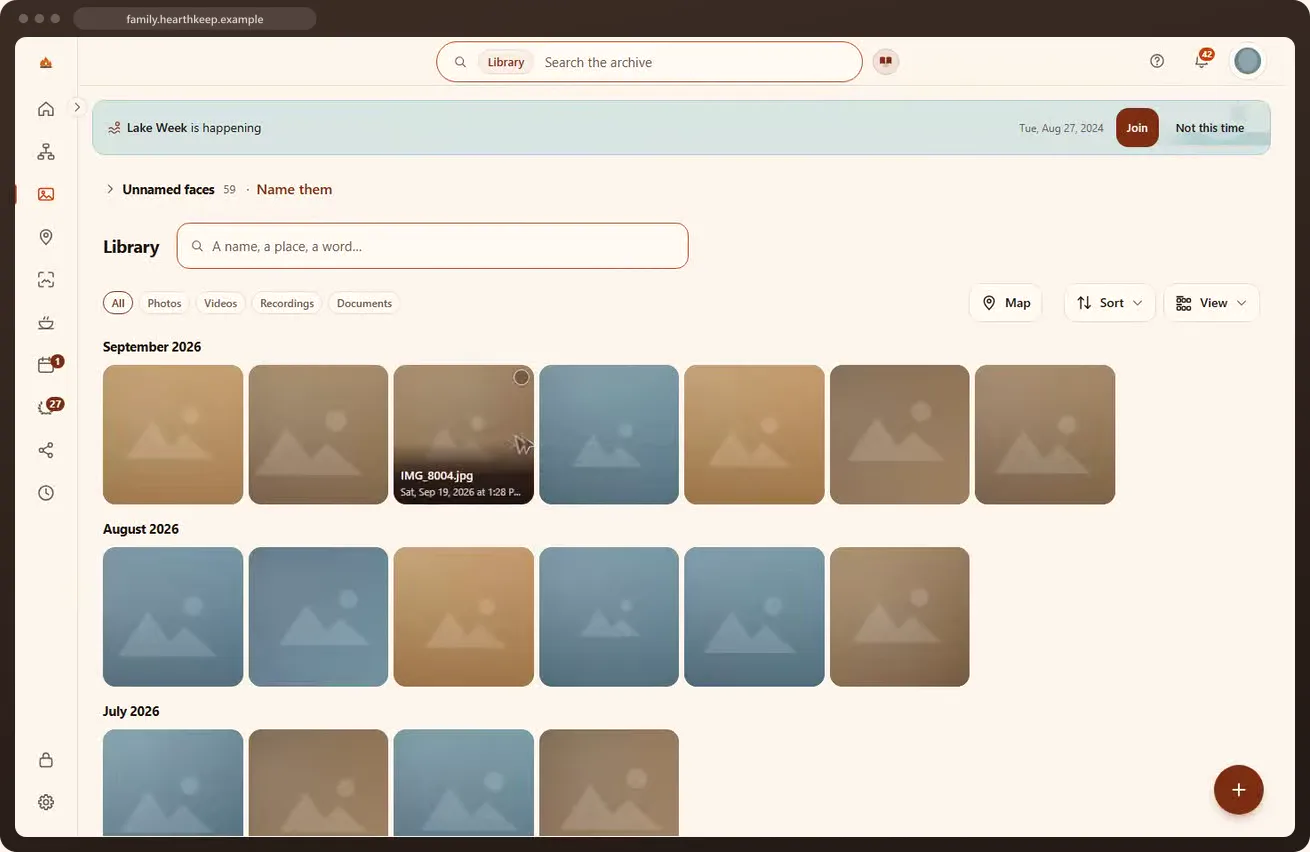This screenshot has height=852, width=1310.
Task: Open the calendar icon with badge 1
Action: pos(46,365)
